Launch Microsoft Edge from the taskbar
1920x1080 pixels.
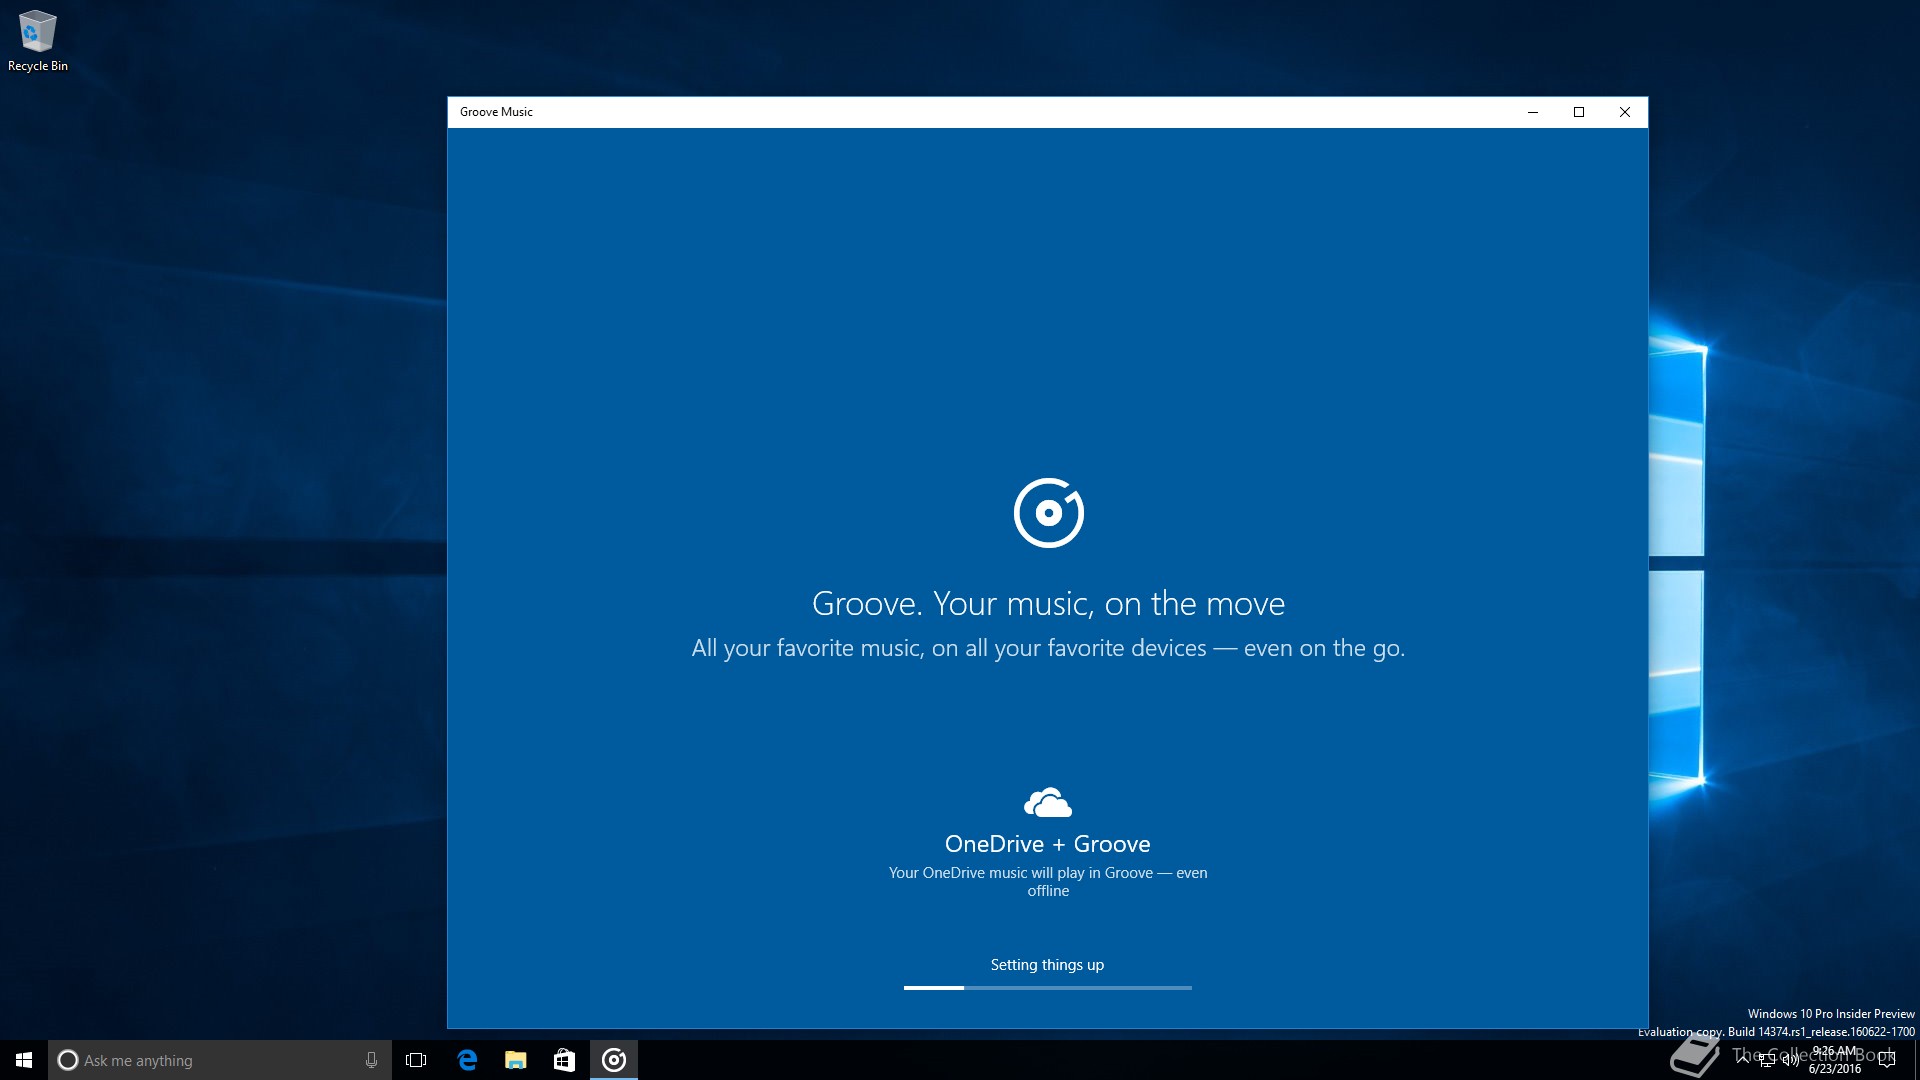click(467, 1060)
